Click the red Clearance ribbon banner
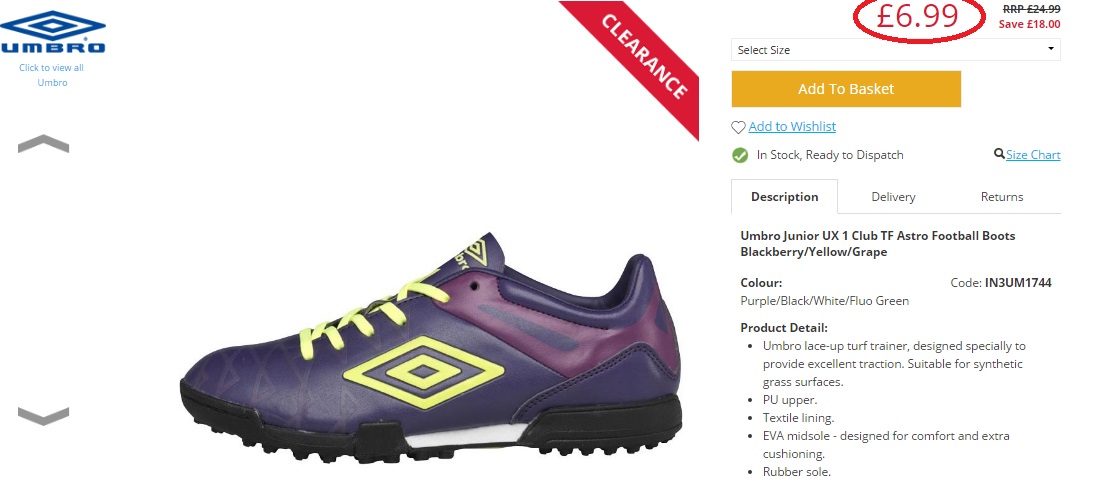Image resolution: width=1093 pixels, height=493 pixels. 638,59
